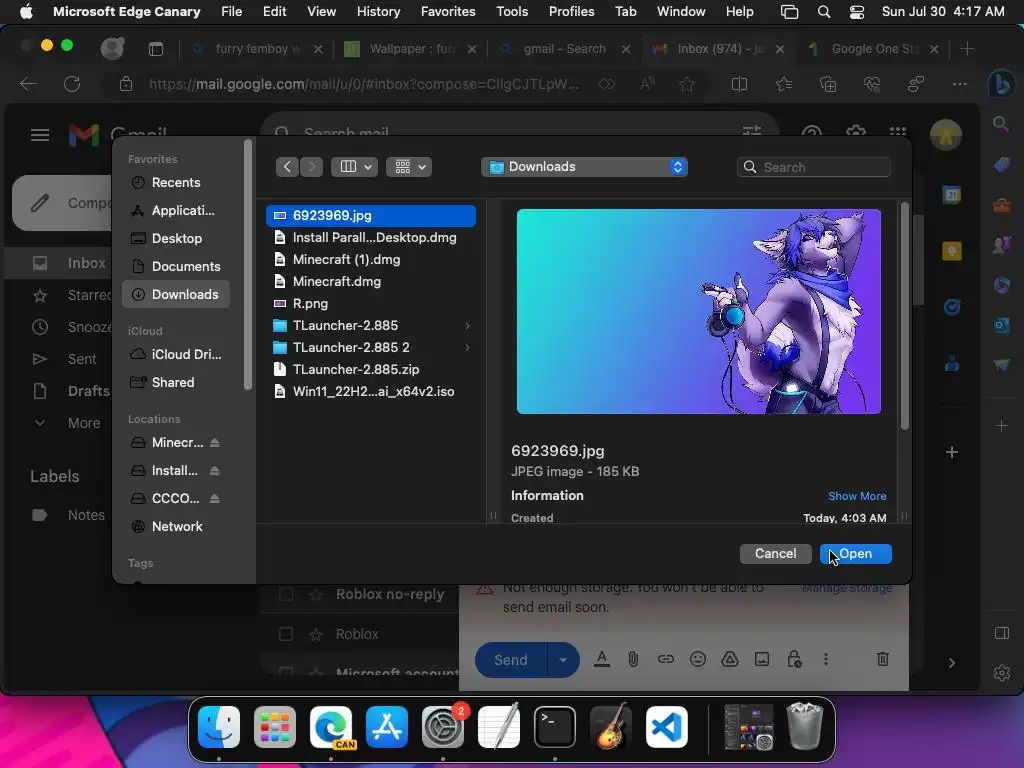Discard draft with trash icon
This screenshot has height=768, width=1024.
point(882,660)
